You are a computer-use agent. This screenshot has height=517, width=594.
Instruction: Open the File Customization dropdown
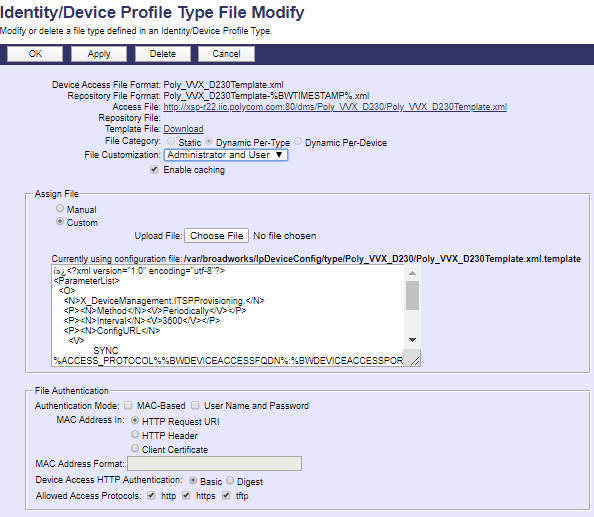(226, 155)
